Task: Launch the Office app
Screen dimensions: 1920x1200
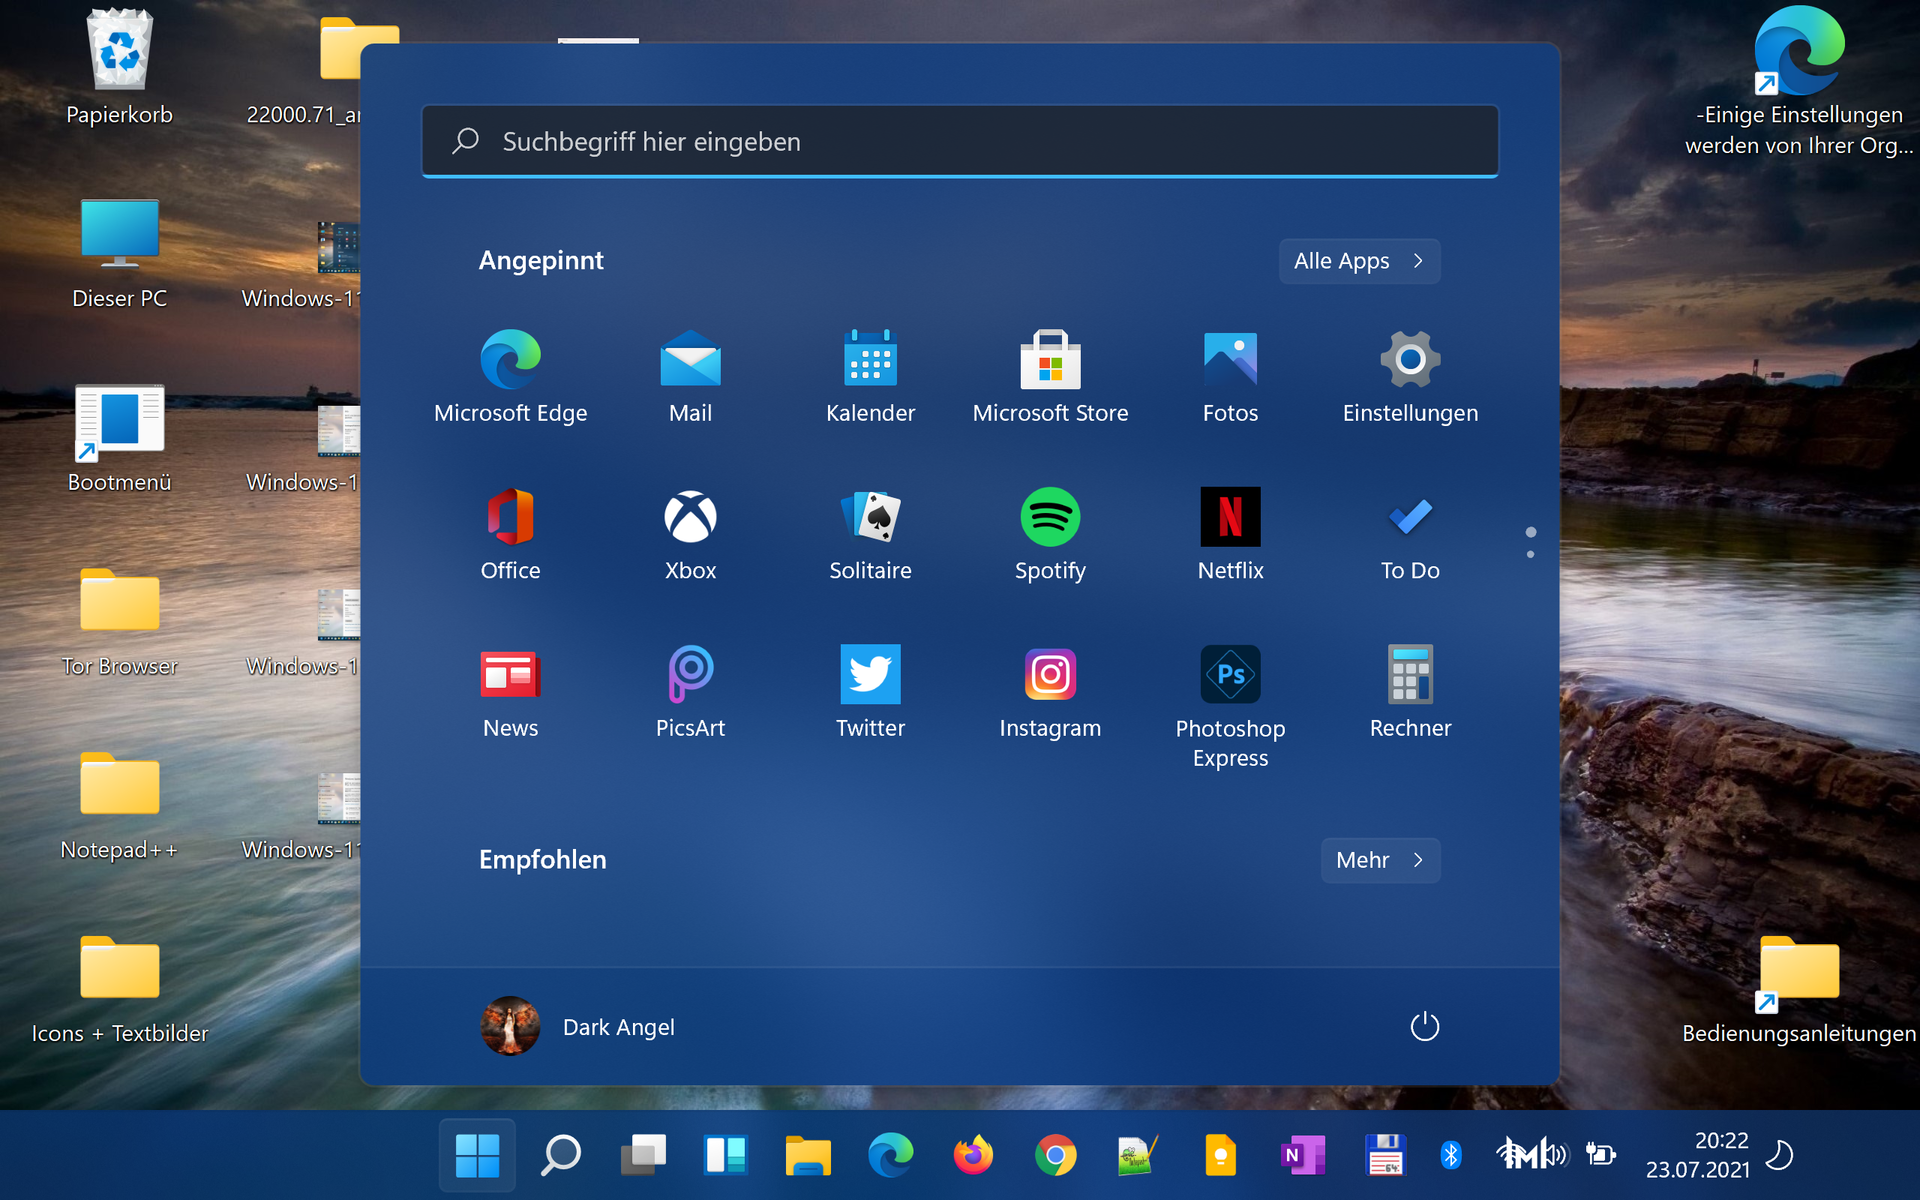Action: 510,535
